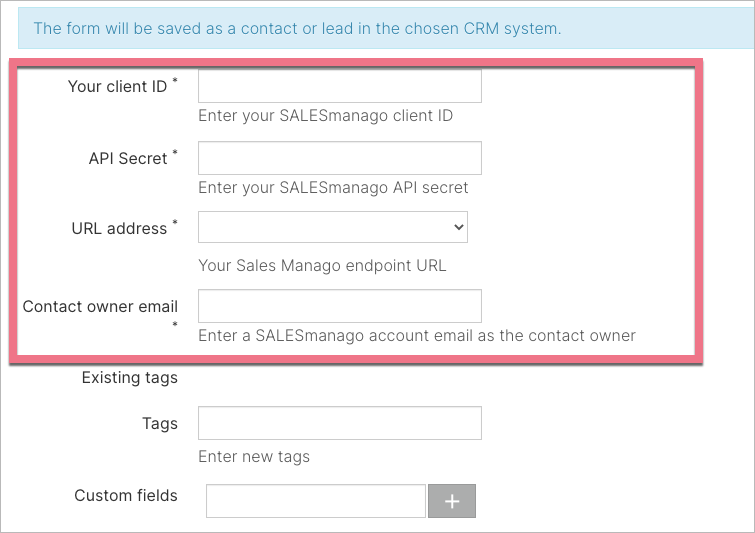The image size is (755, 533).
Task: Click the 'Existing tags' label
Action: pyautogui.click(x=130, y=378)
